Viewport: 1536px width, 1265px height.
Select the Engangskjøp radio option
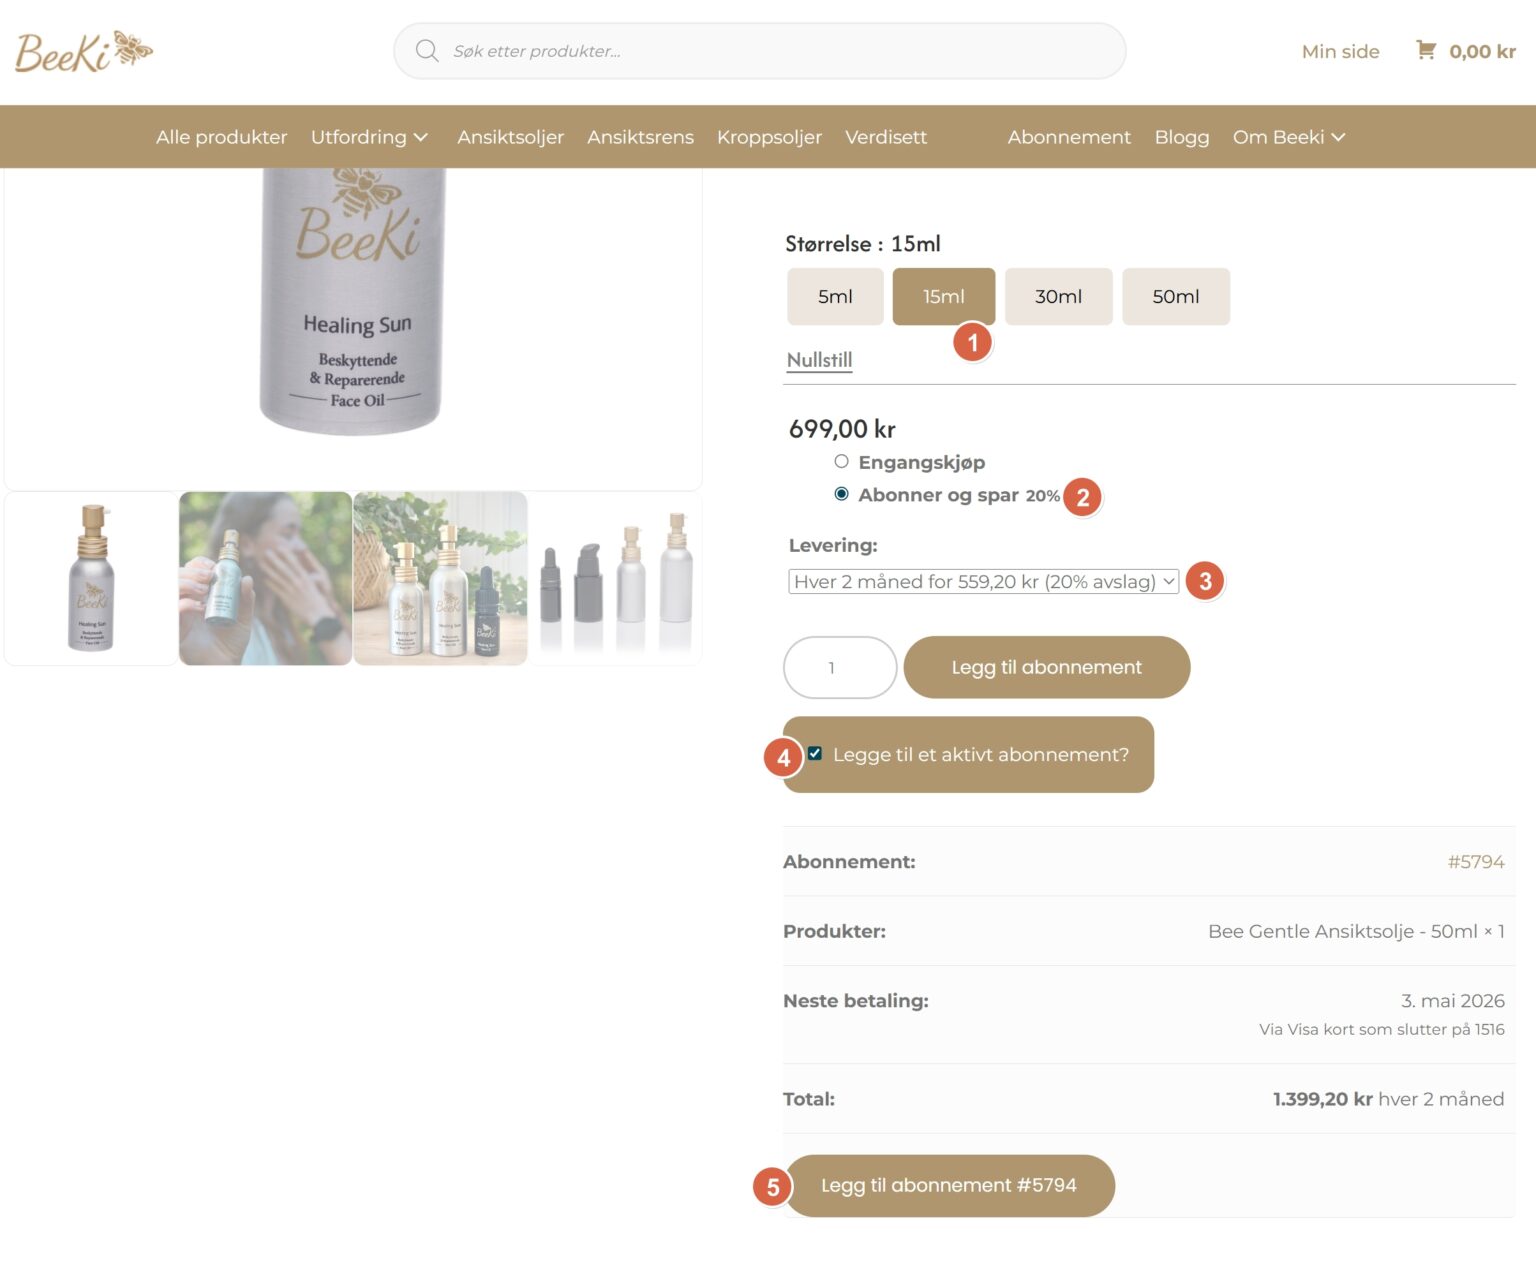pos(842,461)
